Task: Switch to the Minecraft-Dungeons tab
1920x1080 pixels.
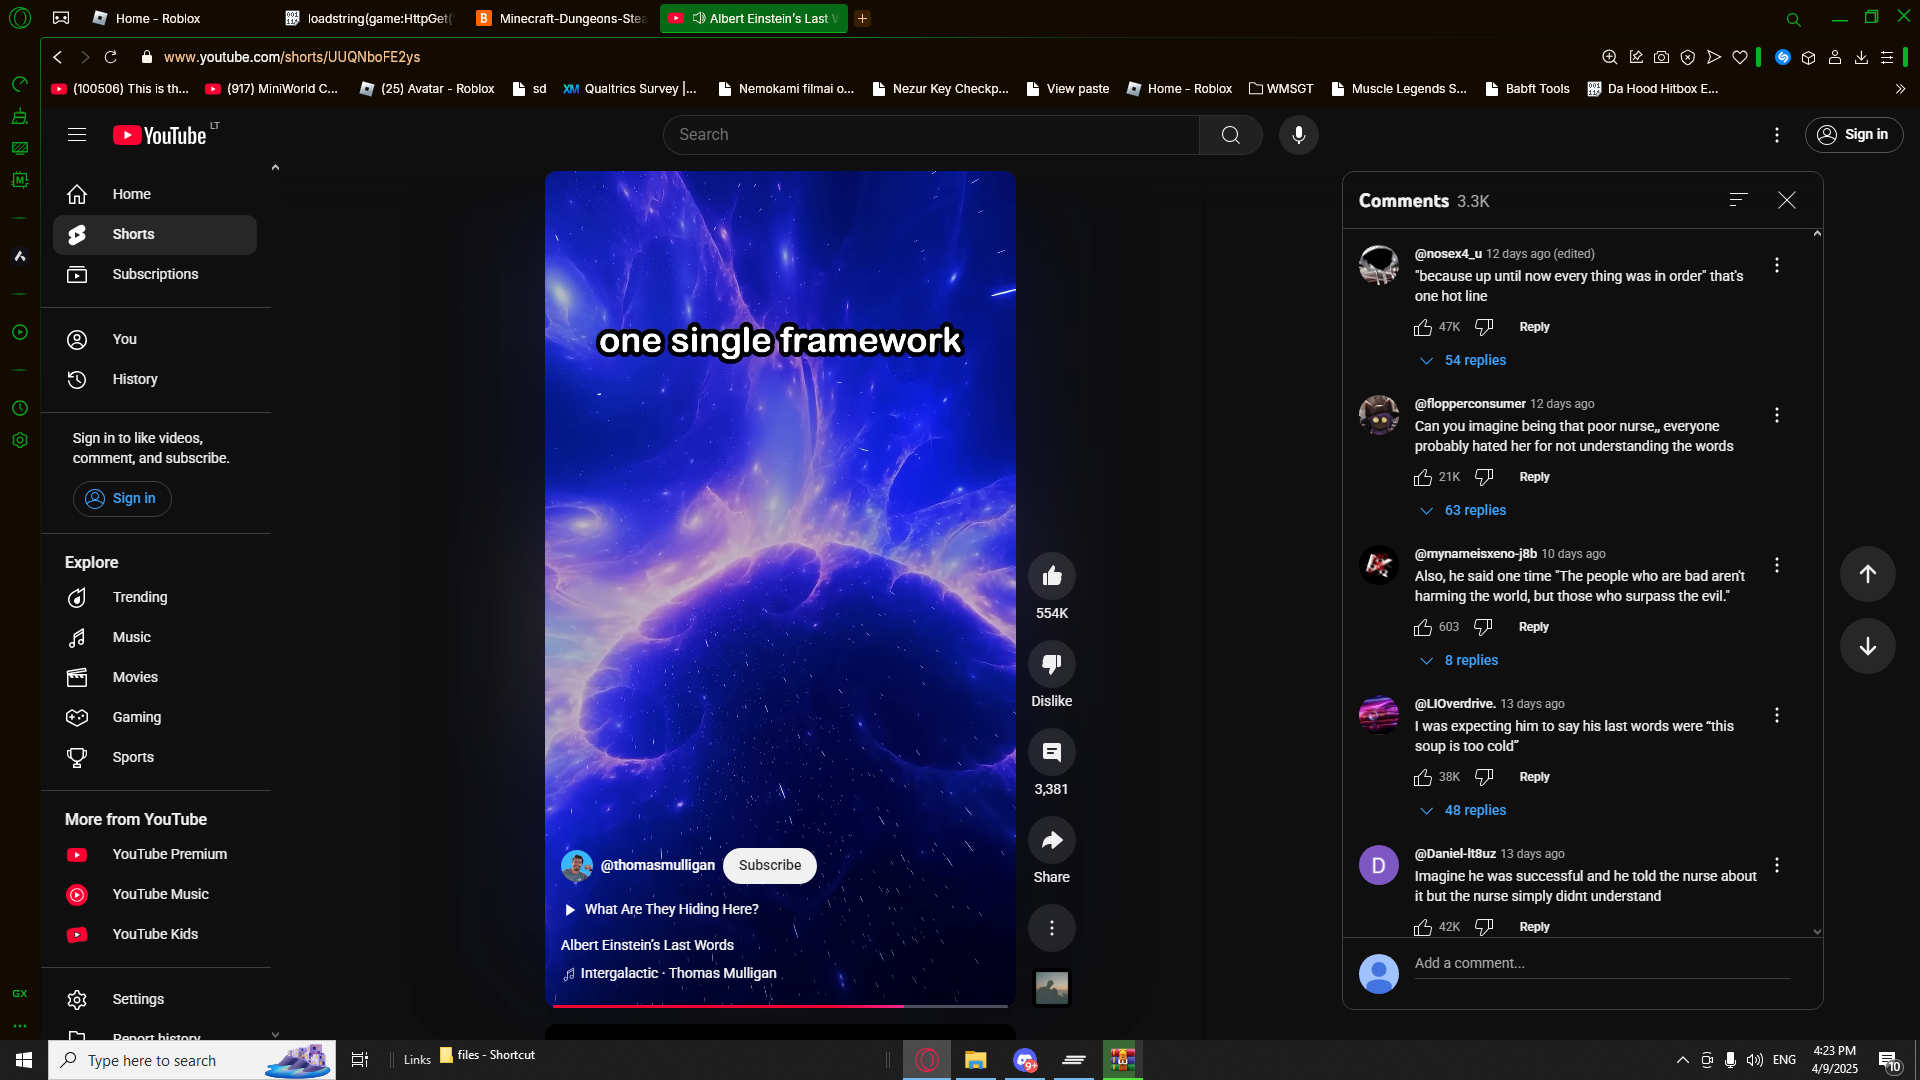Action: pyautogui.click(x=562, y=18)
